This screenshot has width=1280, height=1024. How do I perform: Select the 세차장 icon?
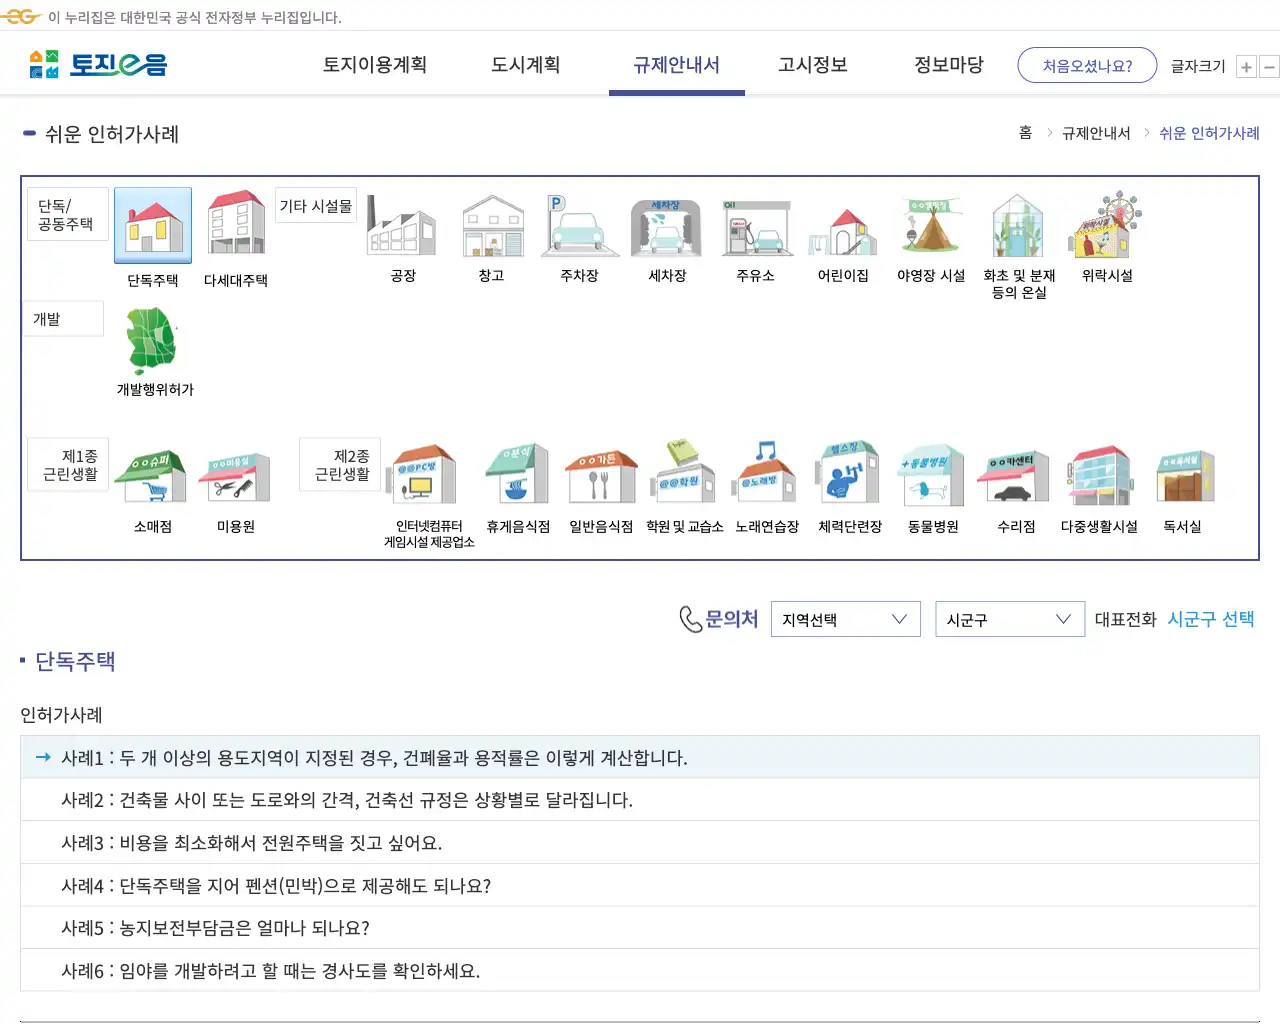tap(666, 230)
